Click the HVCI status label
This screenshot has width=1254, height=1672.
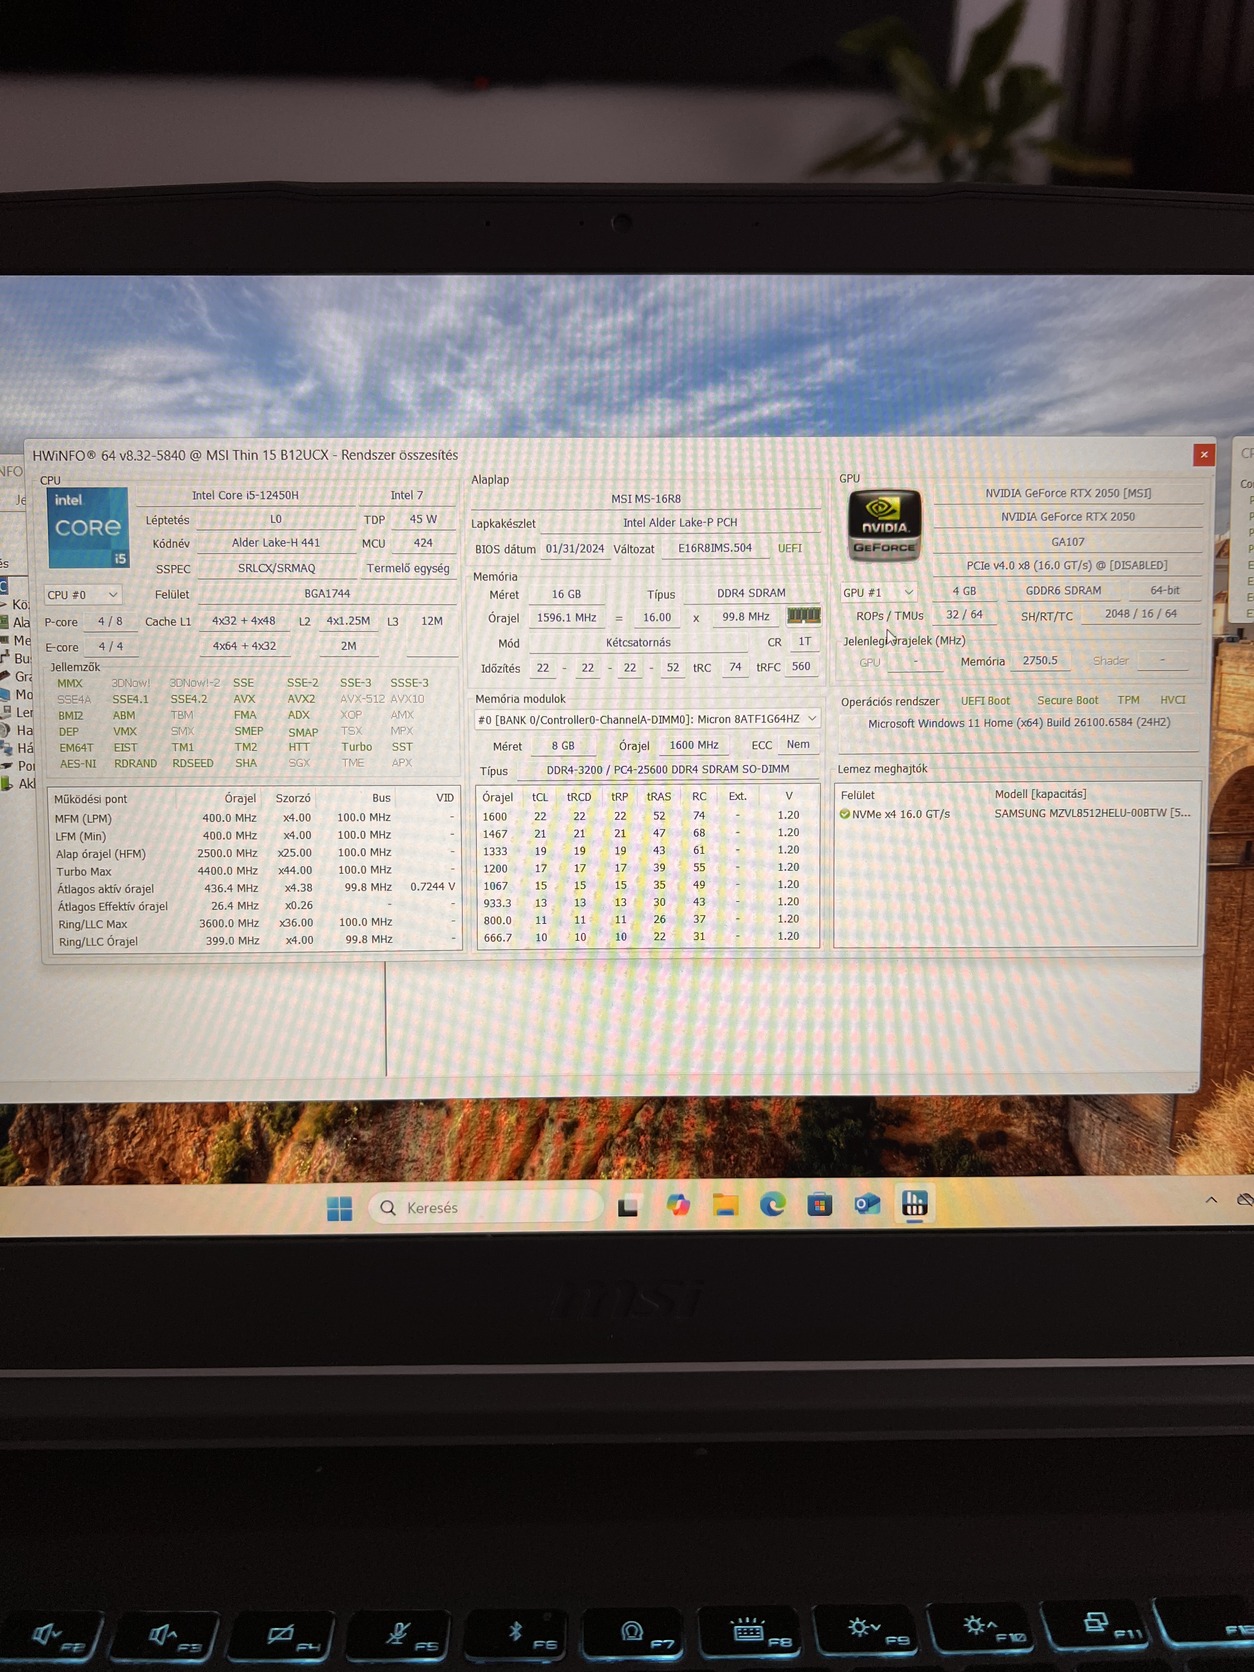1172,700
